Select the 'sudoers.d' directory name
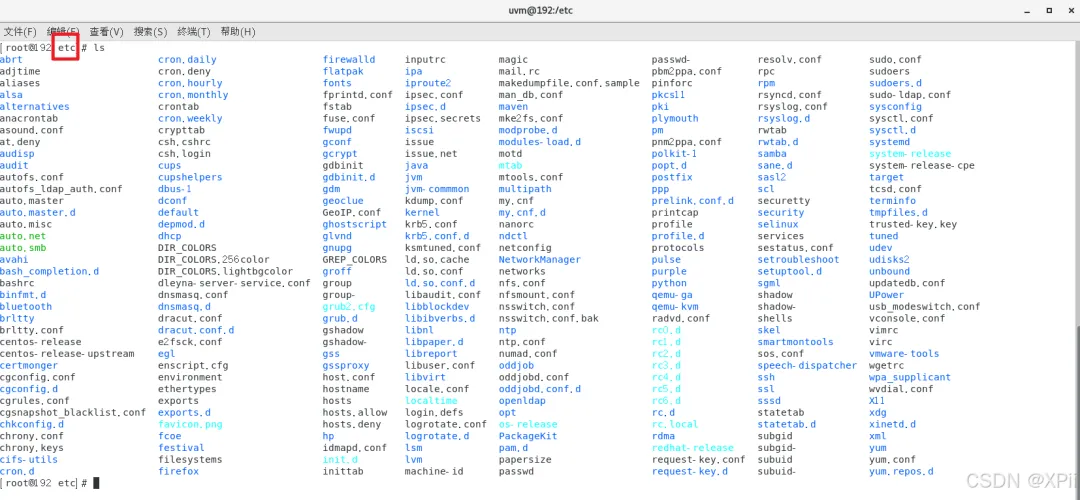1080x500 pixels. 895,83
